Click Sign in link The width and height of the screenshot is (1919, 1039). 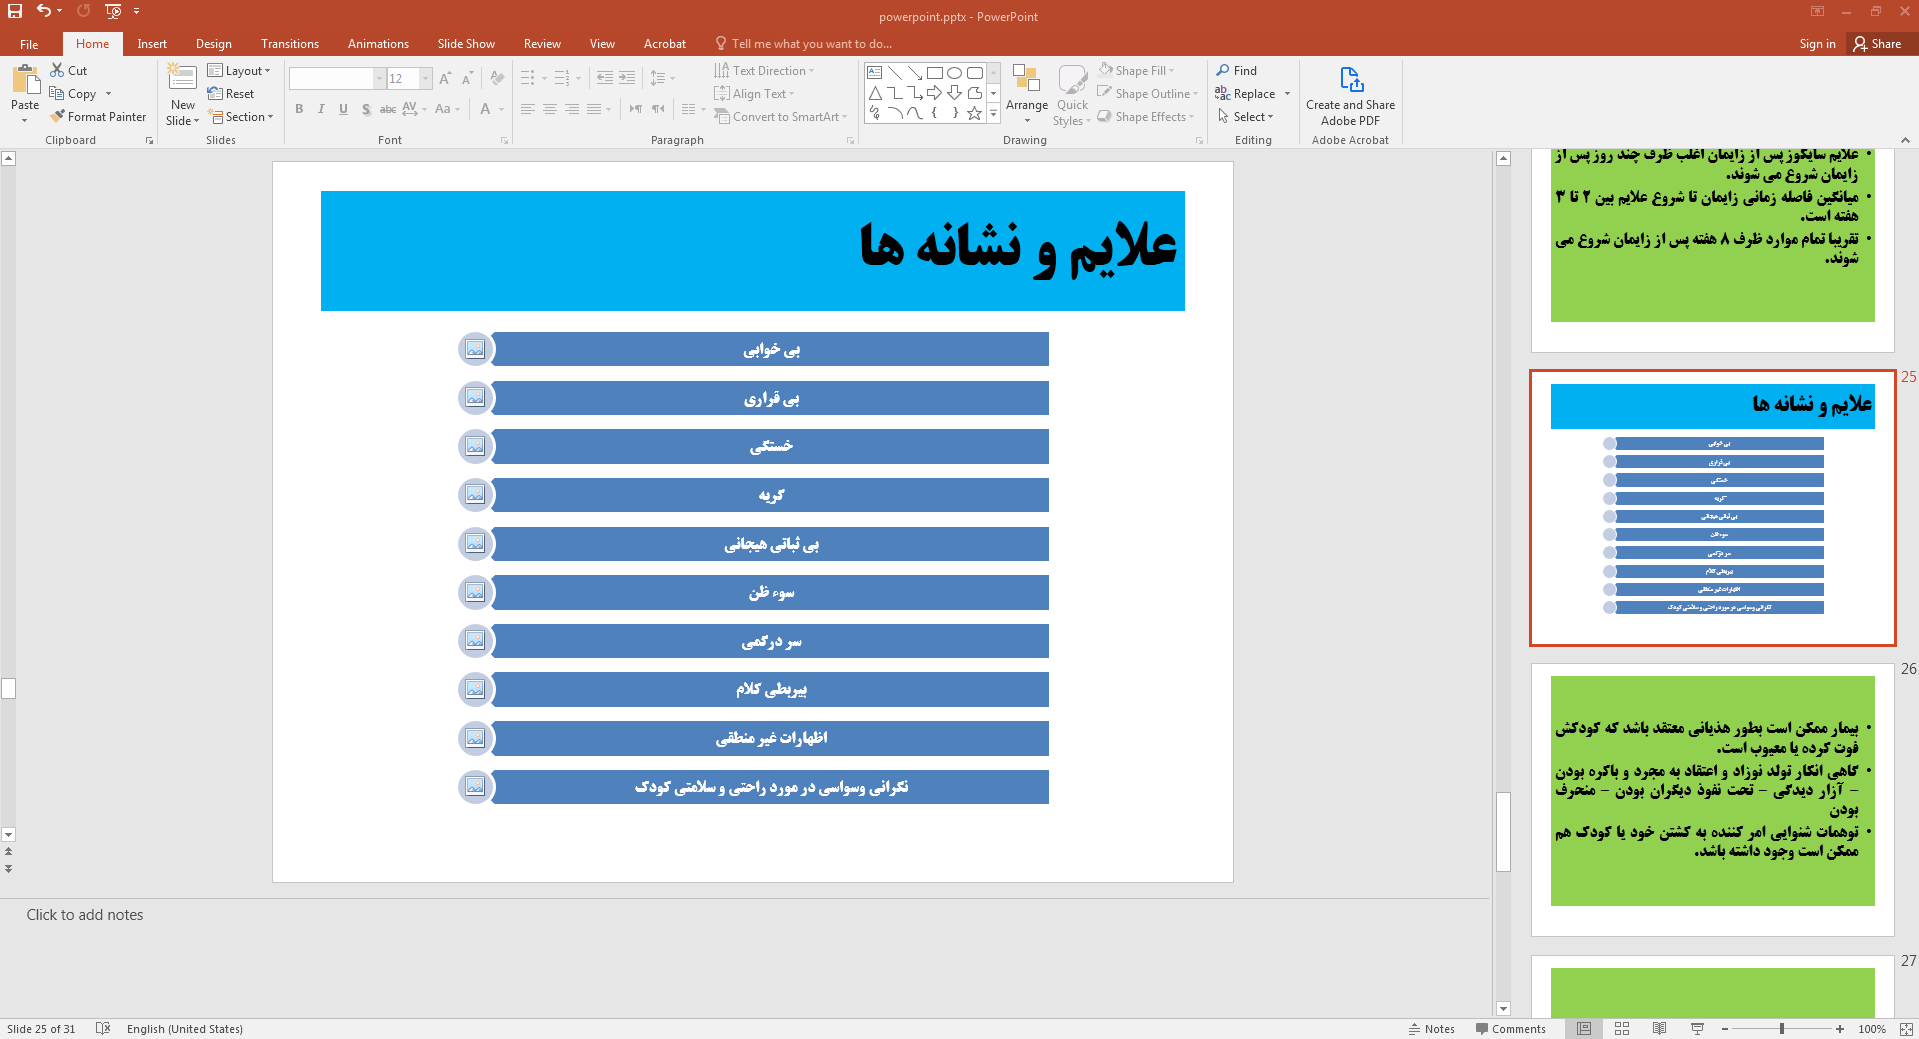pos(1817,44)
